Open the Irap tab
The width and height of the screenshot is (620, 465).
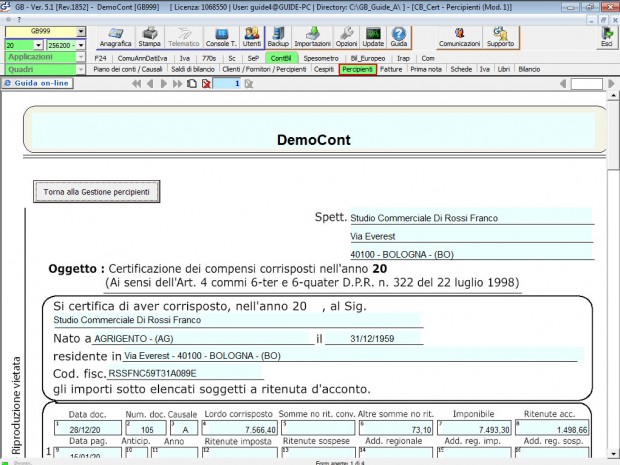click(x=403, y=58)
